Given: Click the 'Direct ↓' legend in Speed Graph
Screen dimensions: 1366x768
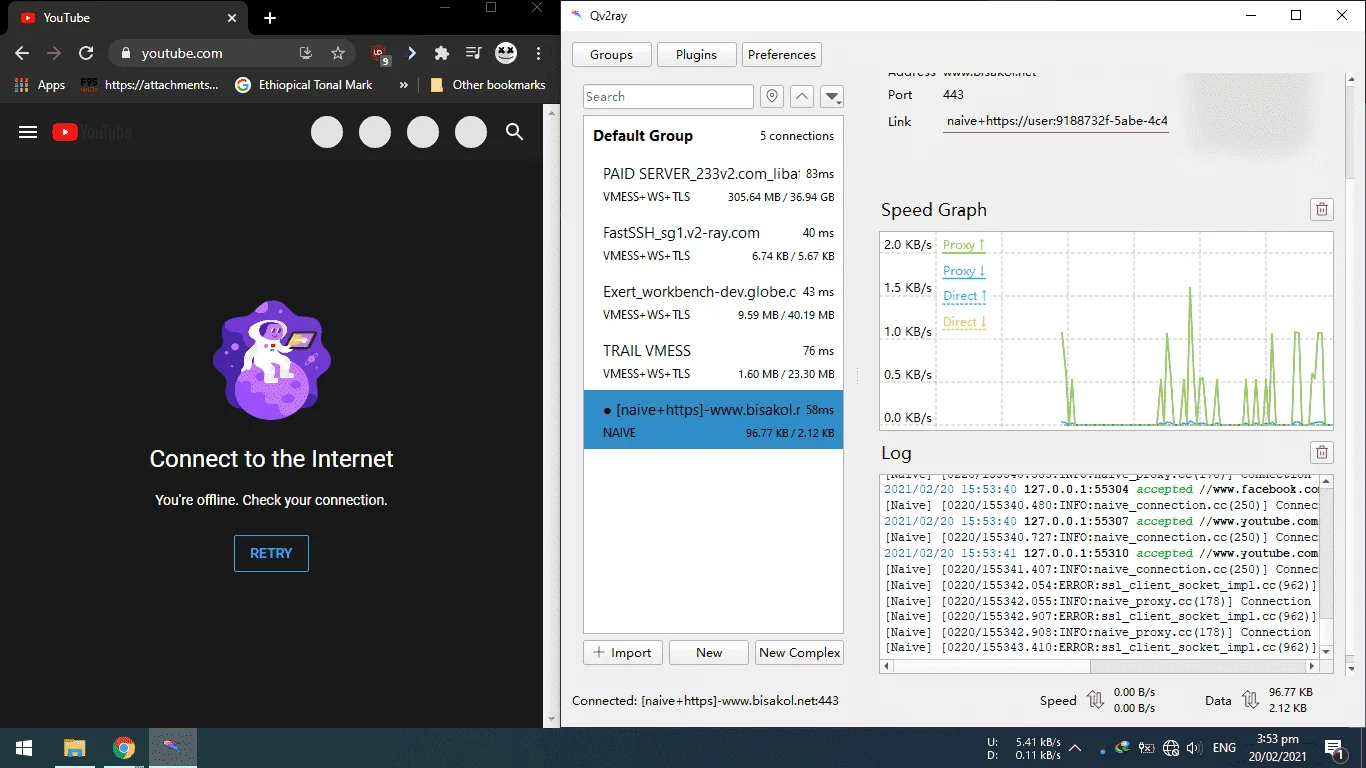Looking at the screenshot, I should [964, 322].
